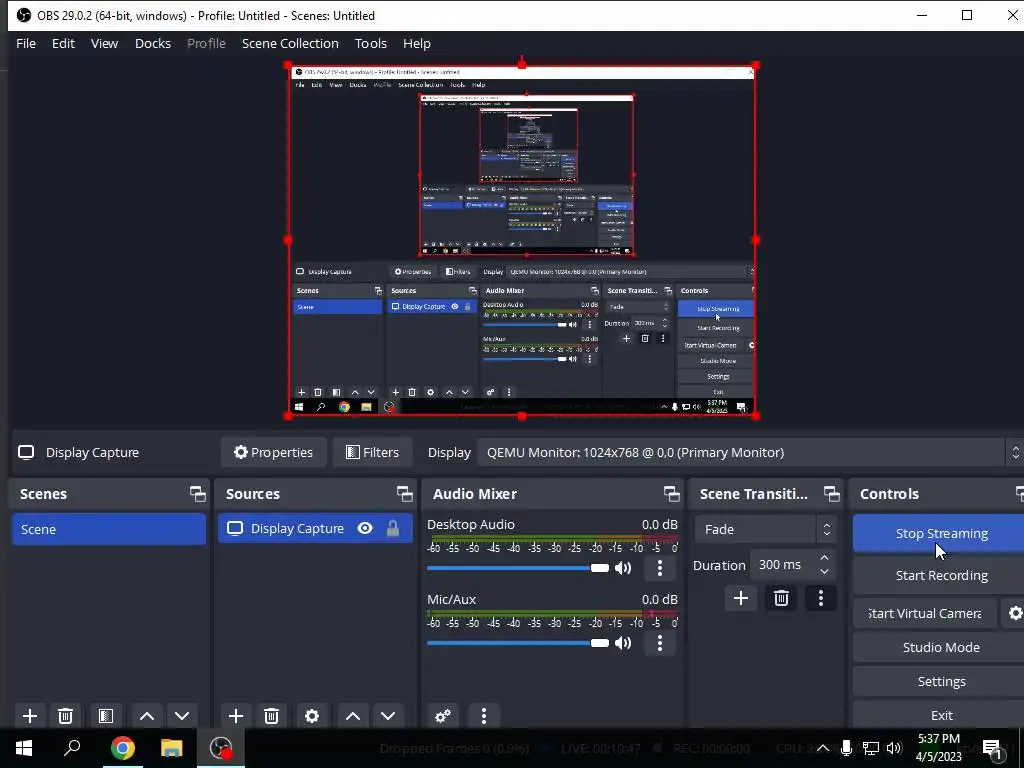This screenshot has width=1024, height=768.
Task: Remove scene transition trash icon
Action: [x=781, y=598]
